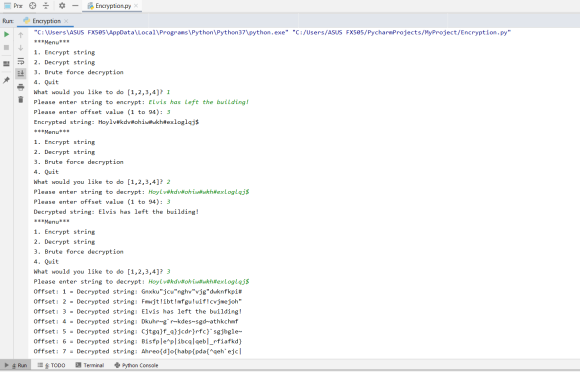Screen dimensions: 580x372
Task: Click 'Decrypted string: Elvis has left the building!' line
Action: 116,212
